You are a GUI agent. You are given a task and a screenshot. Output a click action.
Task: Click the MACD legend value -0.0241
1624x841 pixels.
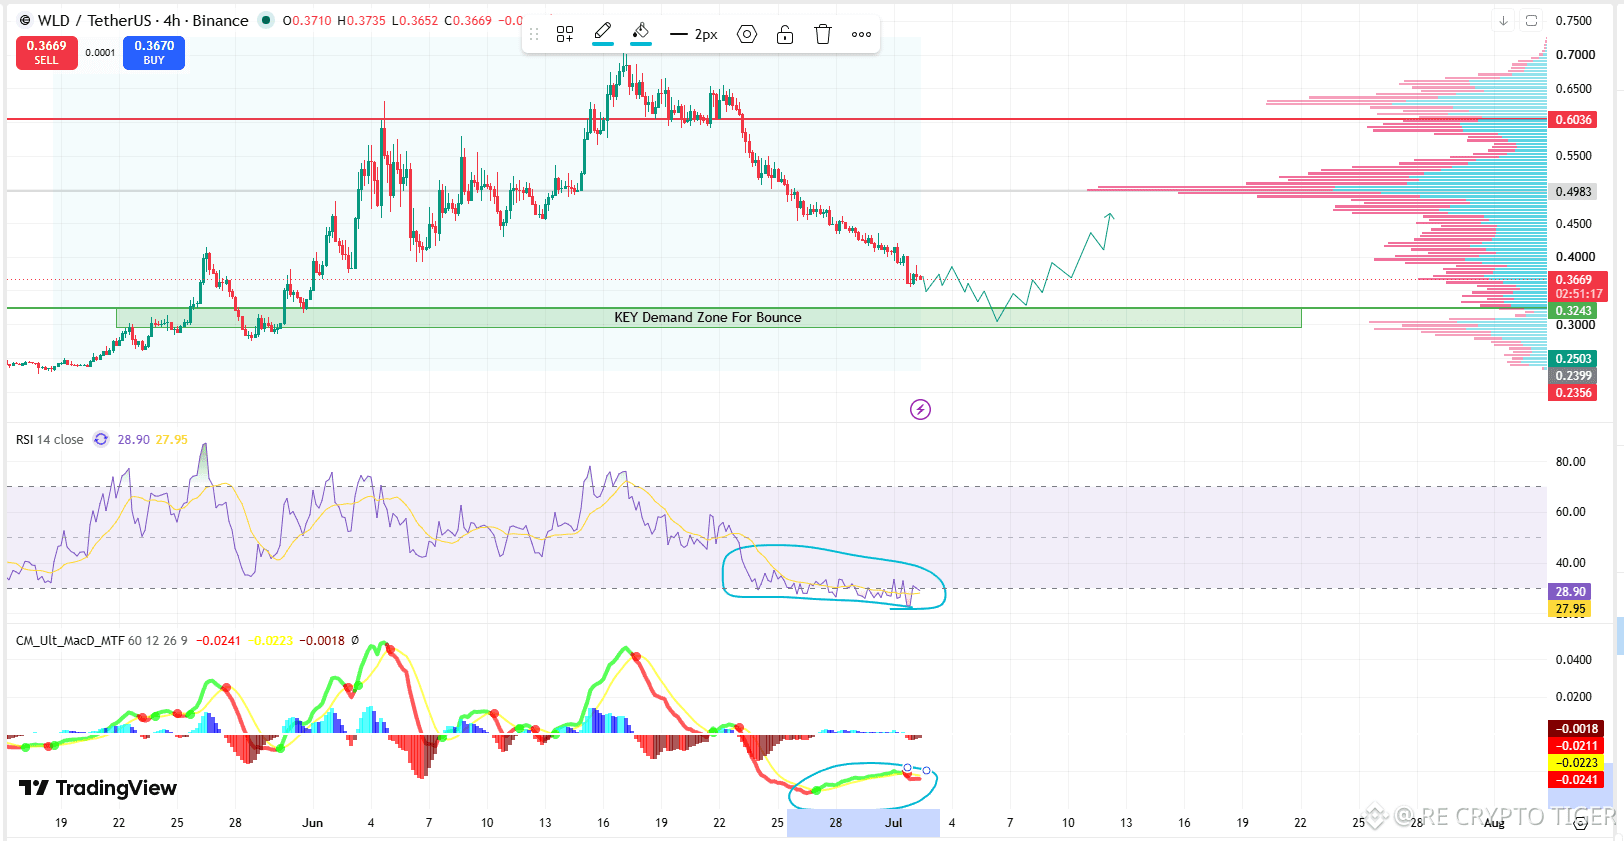pyautogui.click(x=218, y=640)
